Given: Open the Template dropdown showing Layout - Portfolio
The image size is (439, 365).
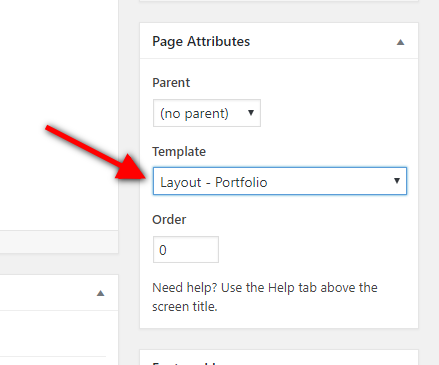Looking at the screenshot, I should coord(280,181).
